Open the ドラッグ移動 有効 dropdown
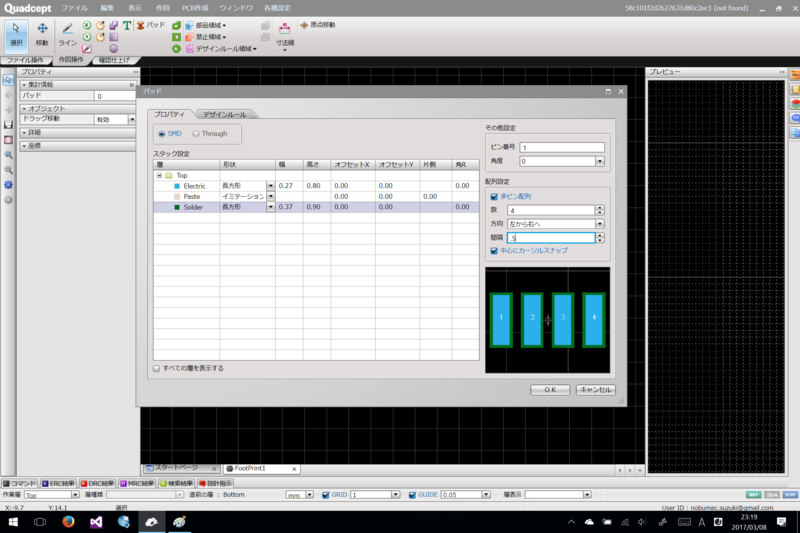This screenshot has width=800, height=533. click(132, 119)
